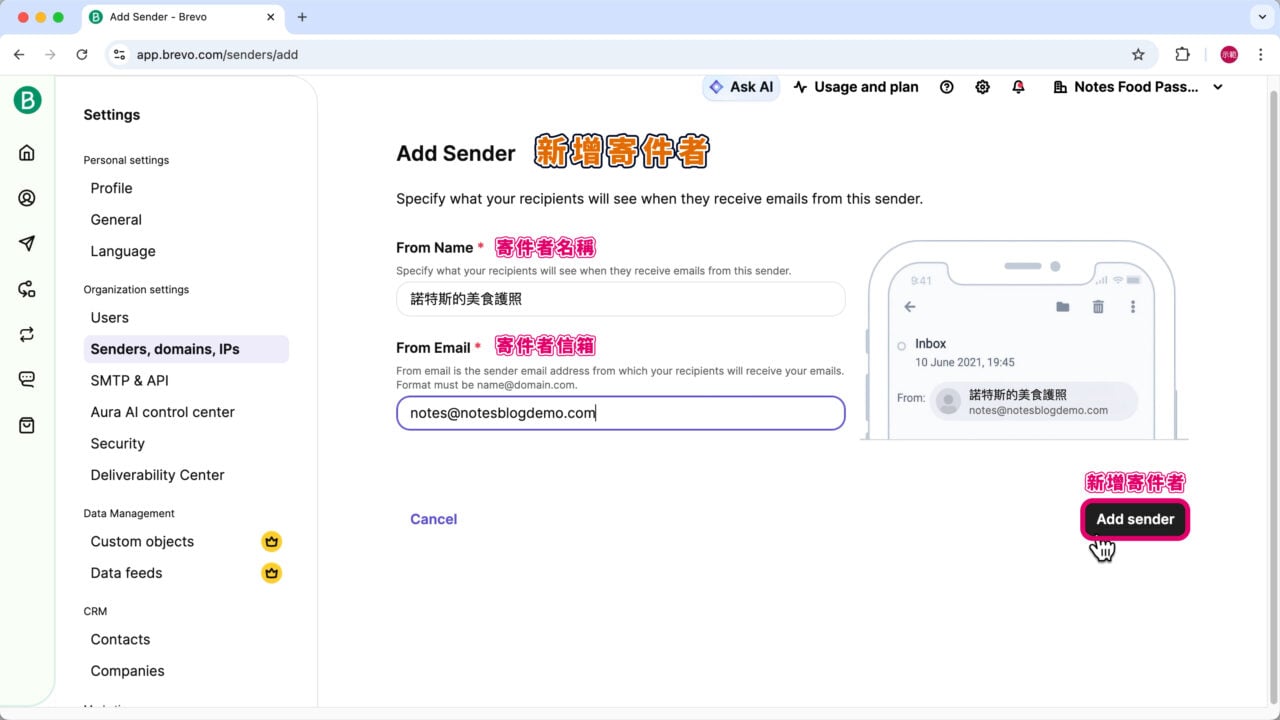Open the Contacts person icon in sidebar
This screenshot has width=1280, height=720.
[x=27, y=198]
